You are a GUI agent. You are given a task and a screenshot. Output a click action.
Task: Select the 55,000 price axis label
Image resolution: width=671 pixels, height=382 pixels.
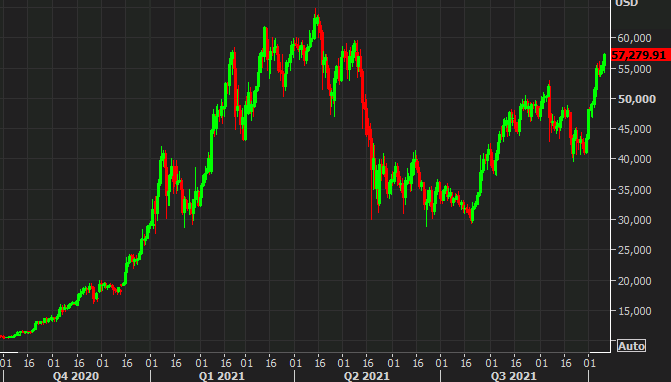(634, 68)
